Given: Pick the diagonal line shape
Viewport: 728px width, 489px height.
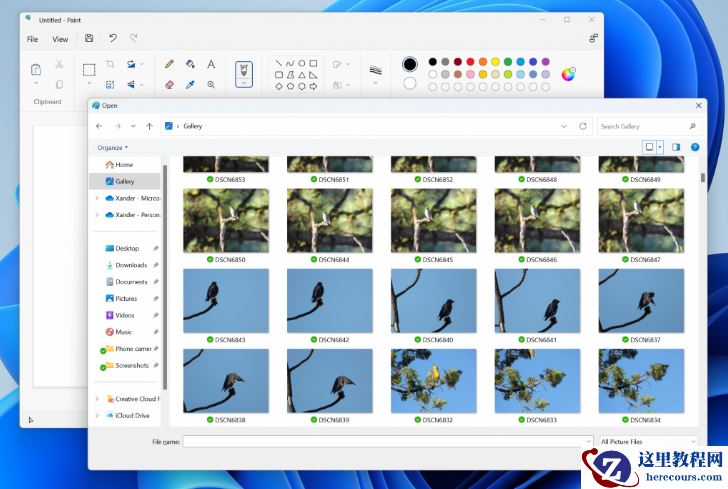Looking at the screenshot, I should (x=278, y=63).
